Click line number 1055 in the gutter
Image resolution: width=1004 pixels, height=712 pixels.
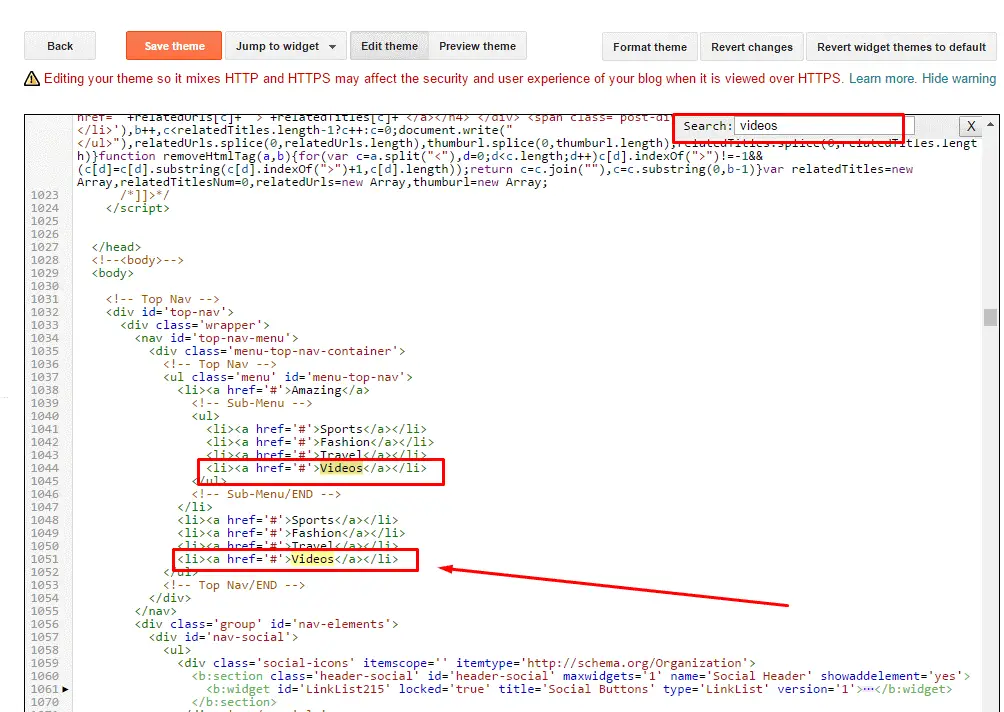(x=44, y=611)
